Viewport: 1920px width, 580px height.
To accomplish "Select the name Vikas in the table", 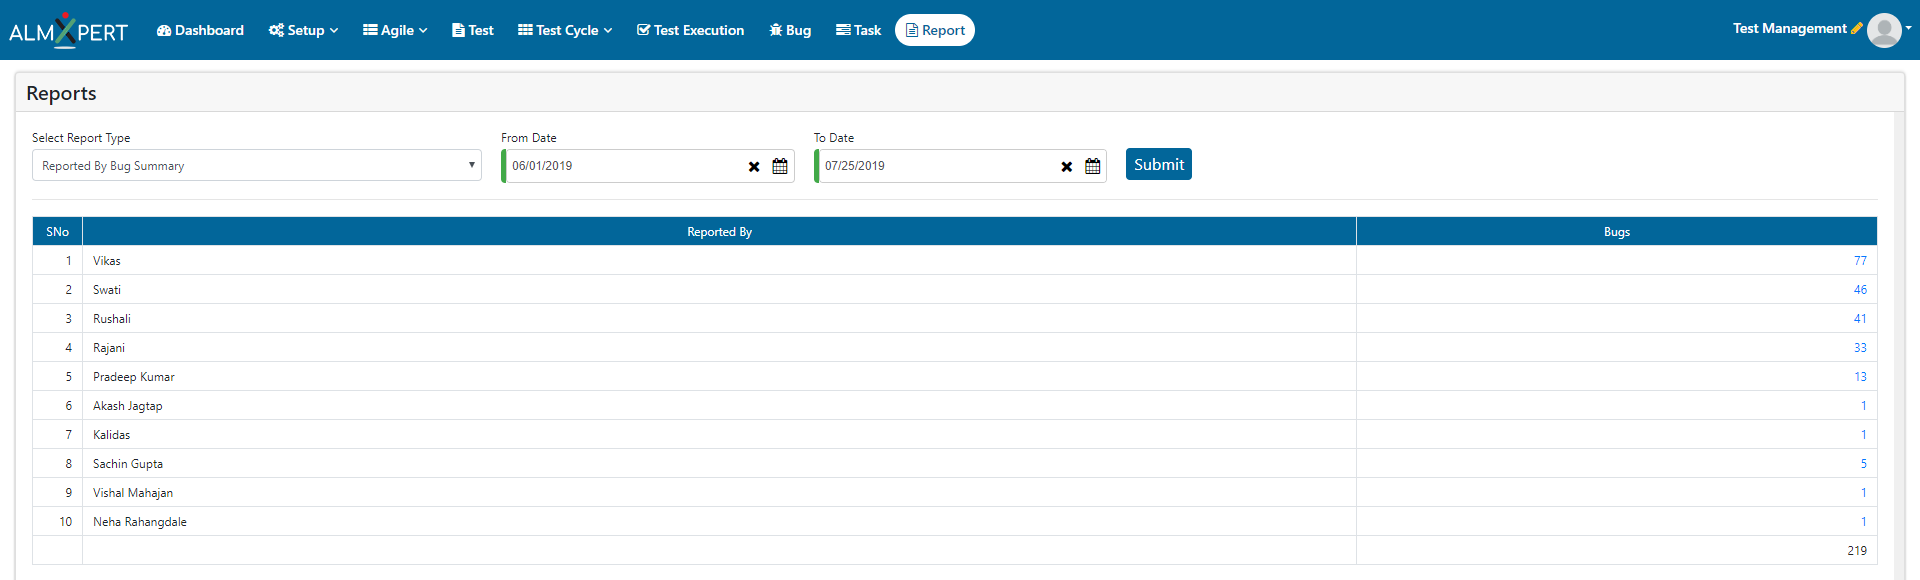I will point(107,261).
